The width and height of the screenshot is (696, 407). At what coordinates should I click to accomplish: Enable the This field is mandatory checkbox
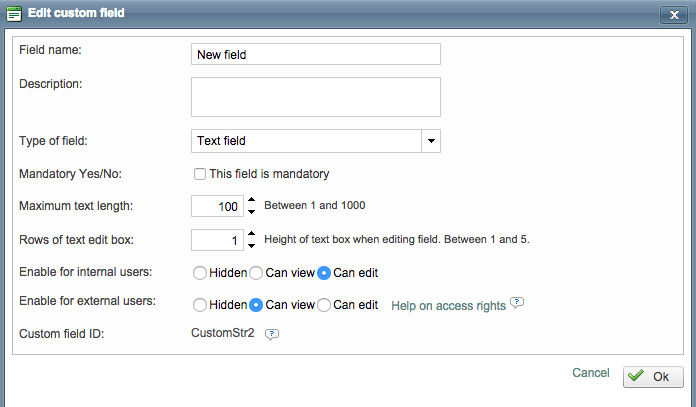[x=200, y=174]
